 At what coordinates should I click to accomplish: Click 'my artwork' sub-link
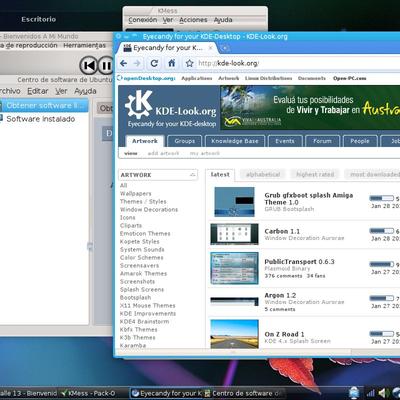[x=205, y=153]
